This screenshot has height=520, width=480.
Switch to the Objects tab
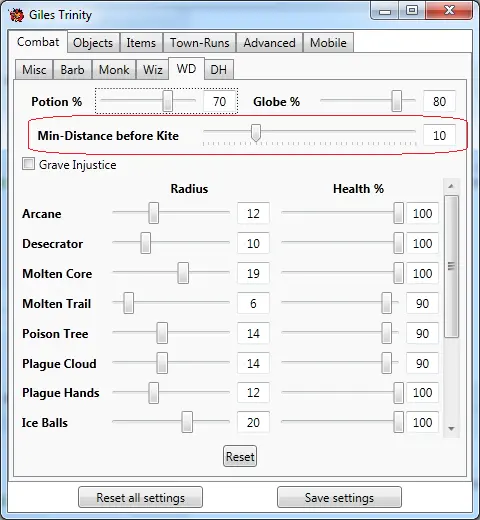click(x=93, y=43)
